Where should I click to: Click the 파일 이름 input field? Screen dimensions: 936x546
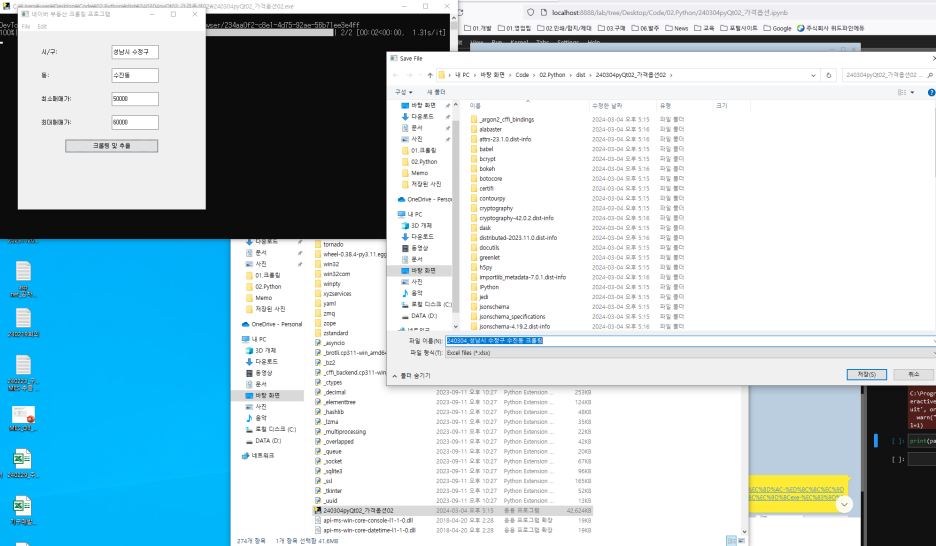pos(690,341)
